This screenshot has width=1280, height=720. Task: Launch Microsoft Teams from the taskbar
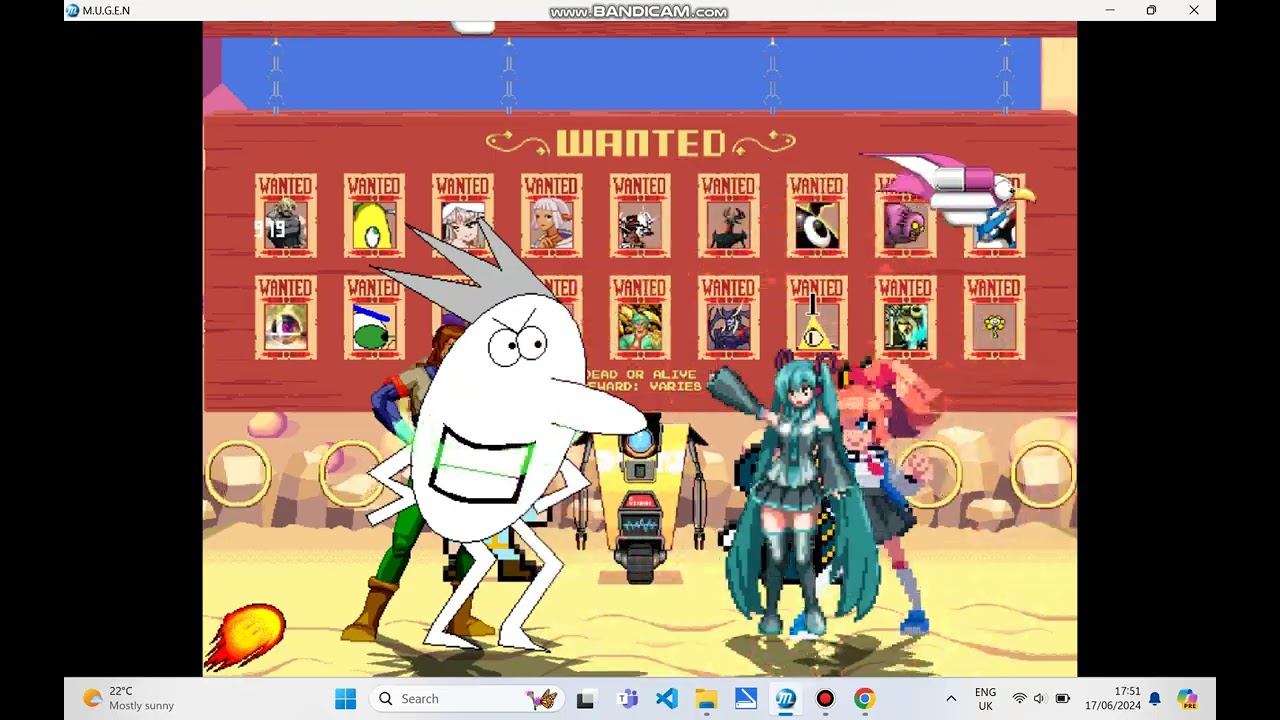[x=627, y=699]
